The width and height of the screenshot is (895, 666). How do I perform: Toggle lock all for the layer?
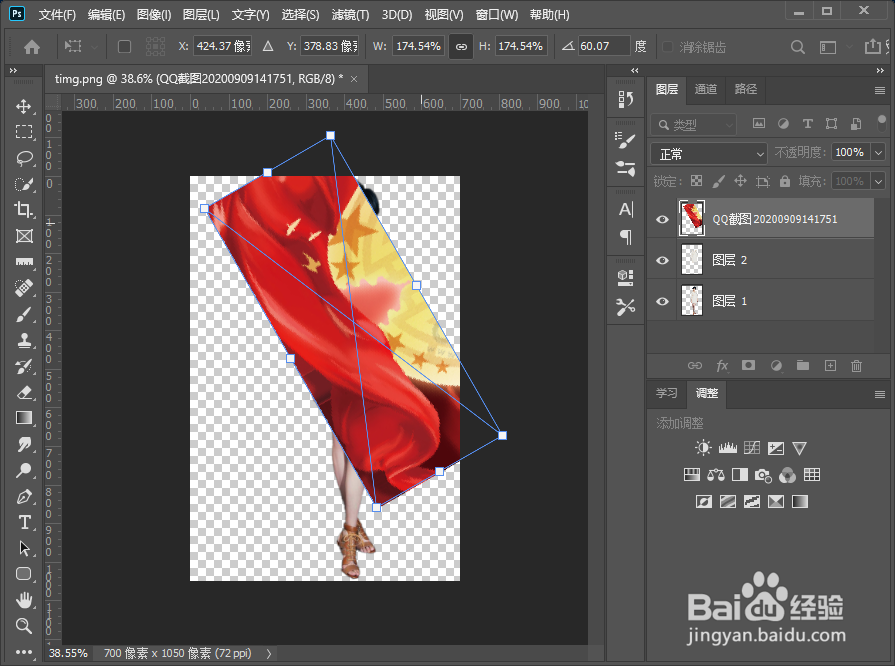click(785, 181)
